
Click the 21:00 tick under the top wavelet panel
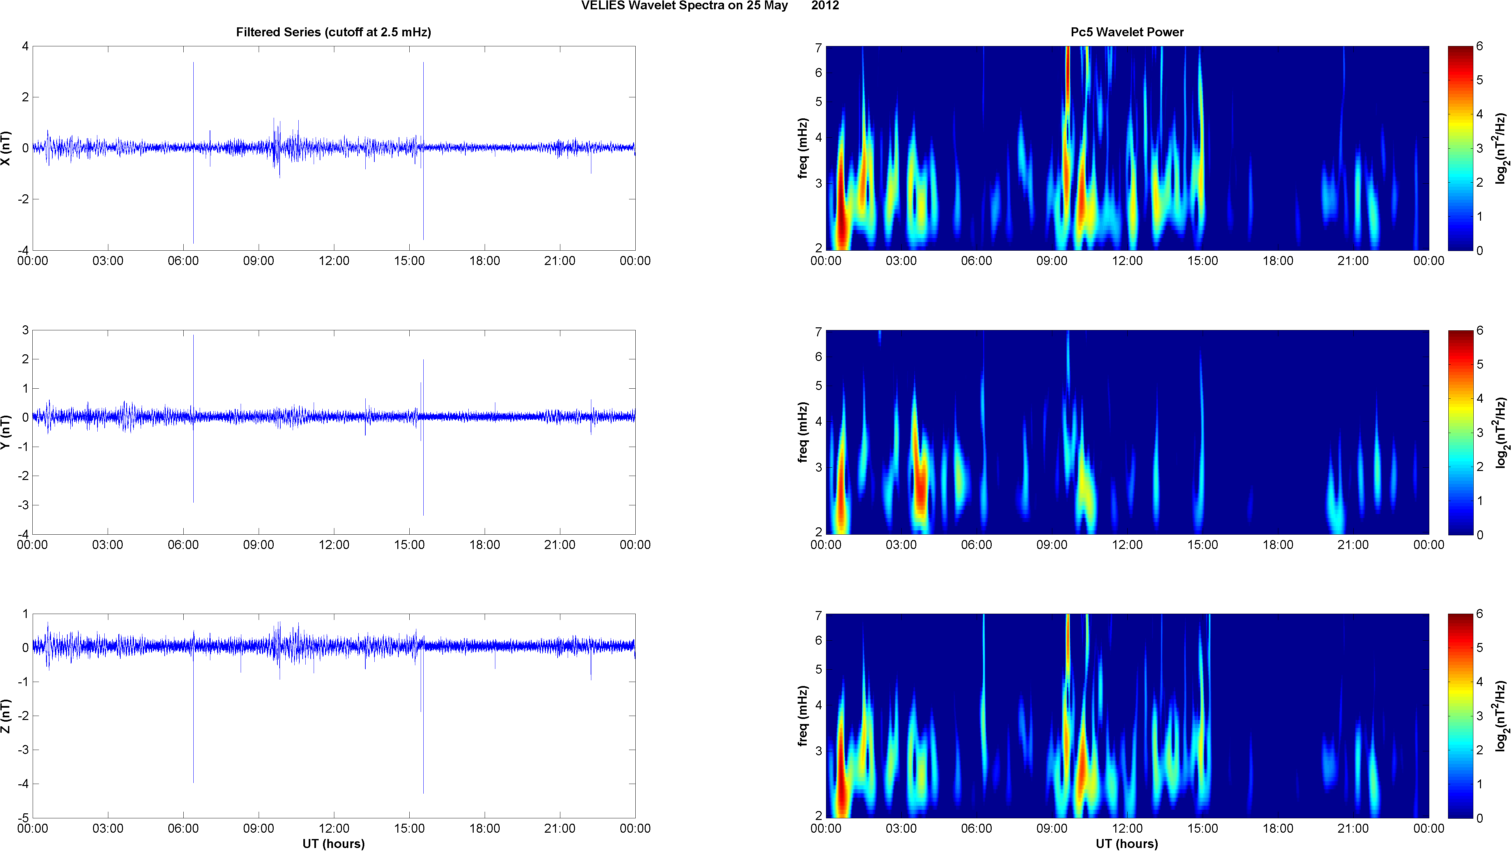pyautogui.click(x=1353, y=261)
